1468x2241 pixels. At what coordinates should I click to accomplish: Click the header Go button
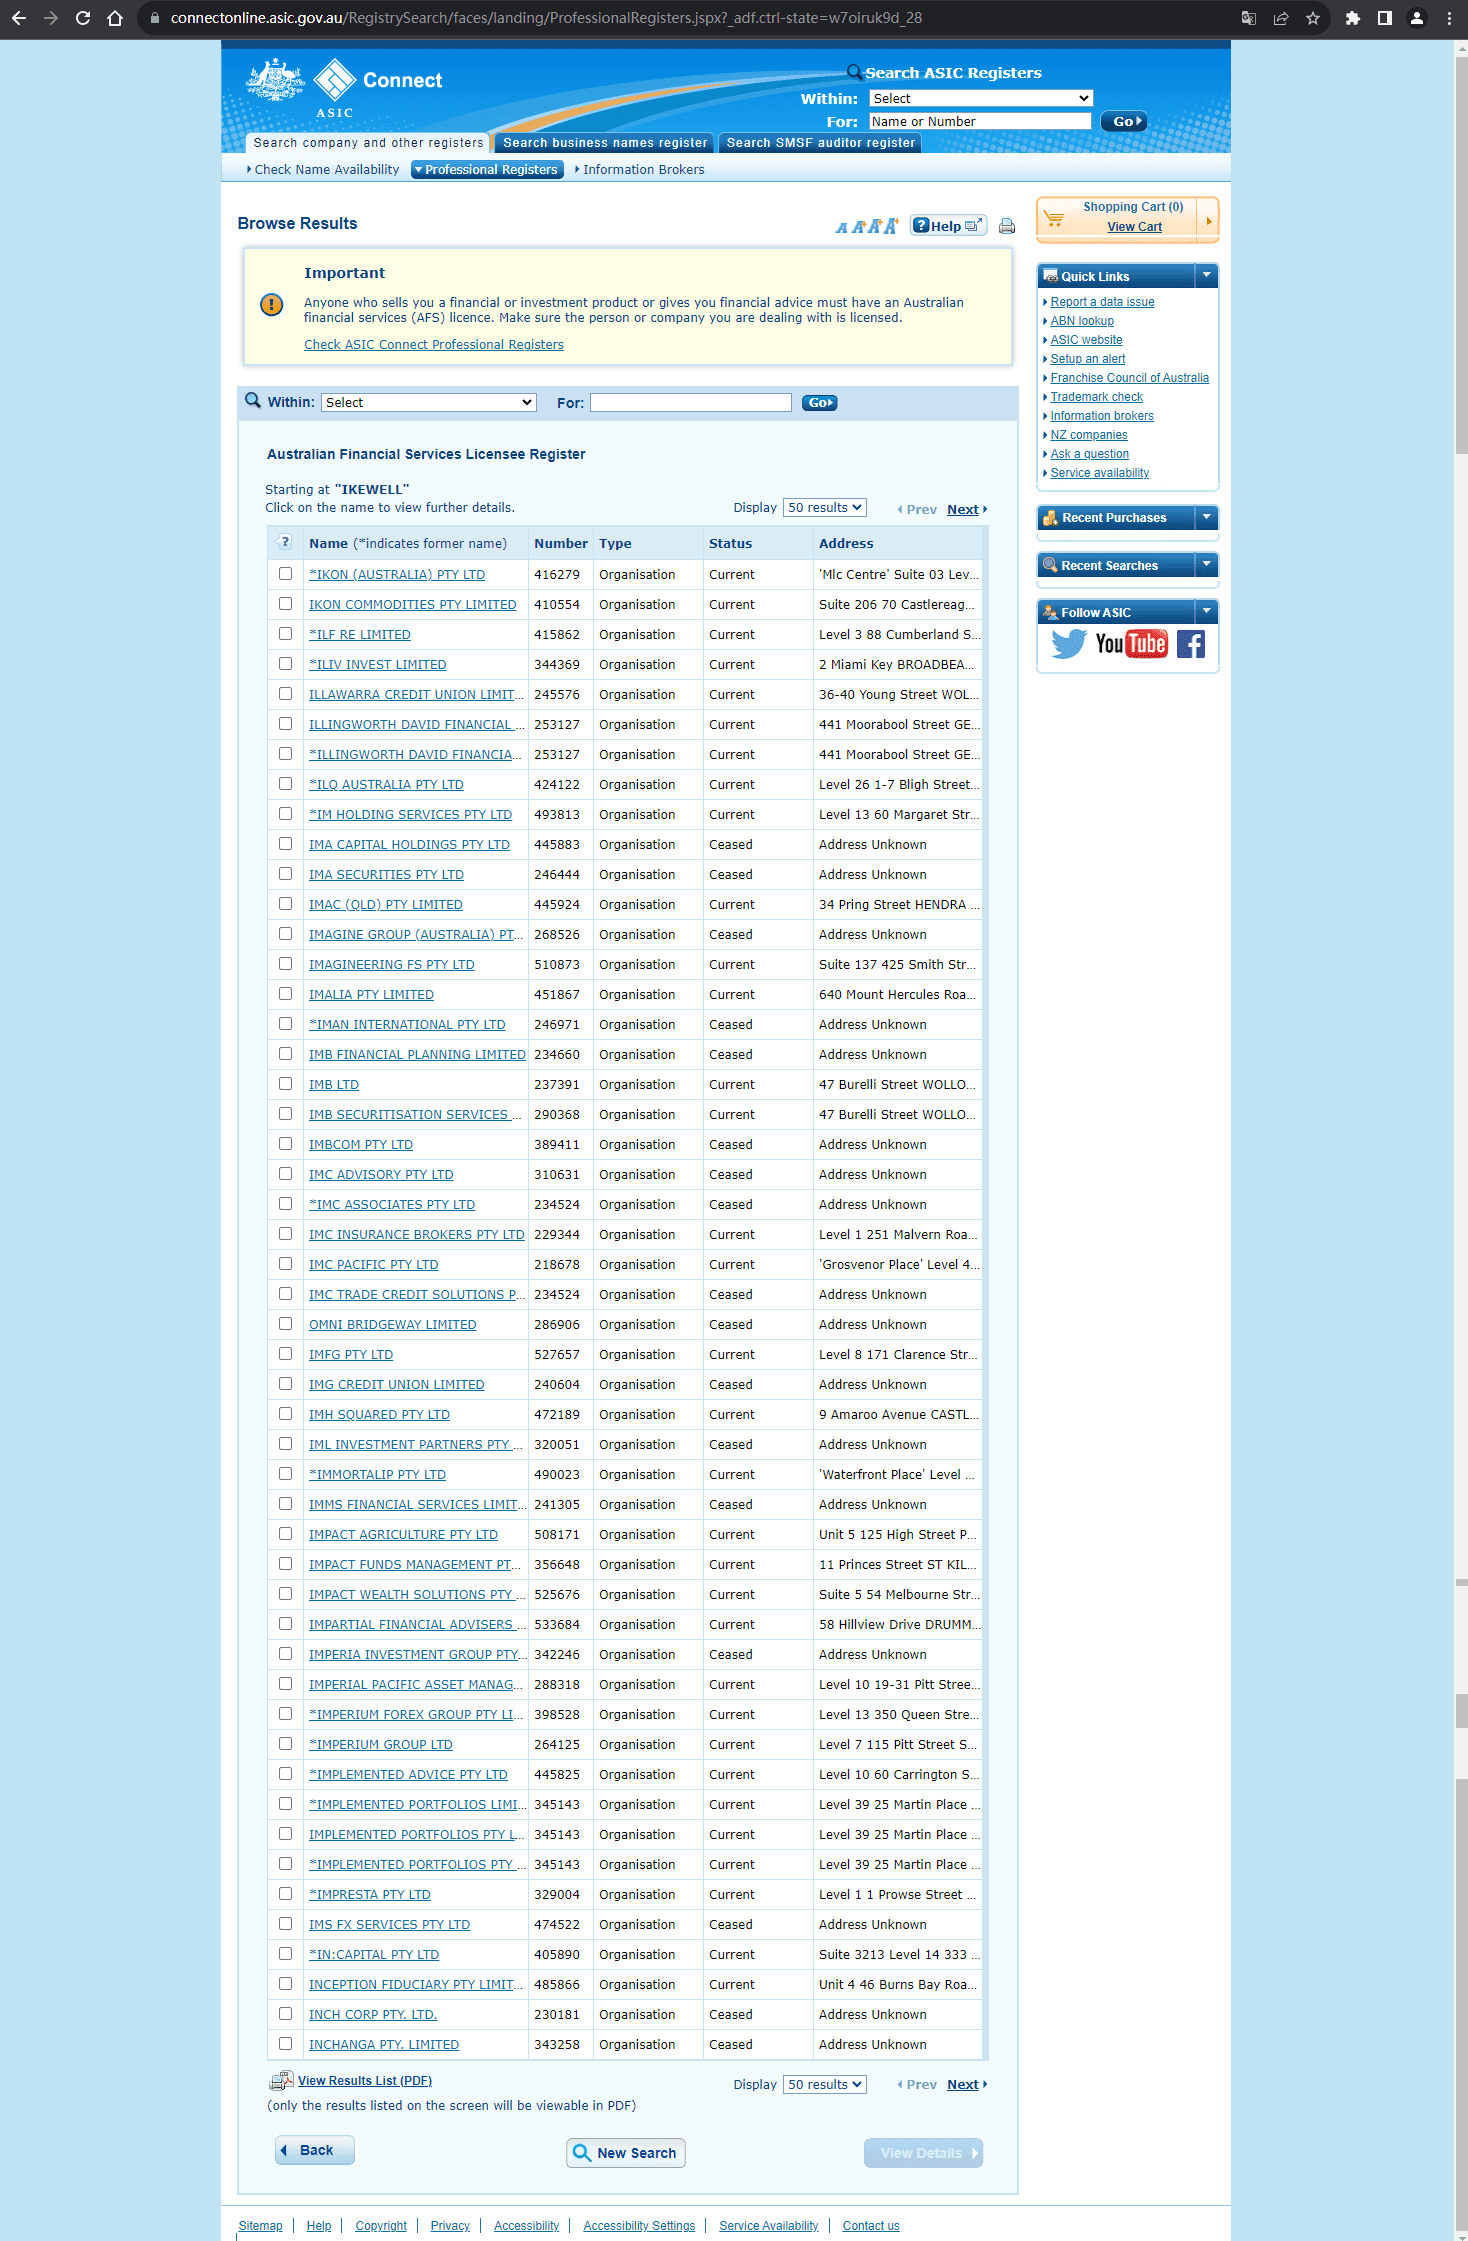pyautogui.click(x=1123, y=121)
